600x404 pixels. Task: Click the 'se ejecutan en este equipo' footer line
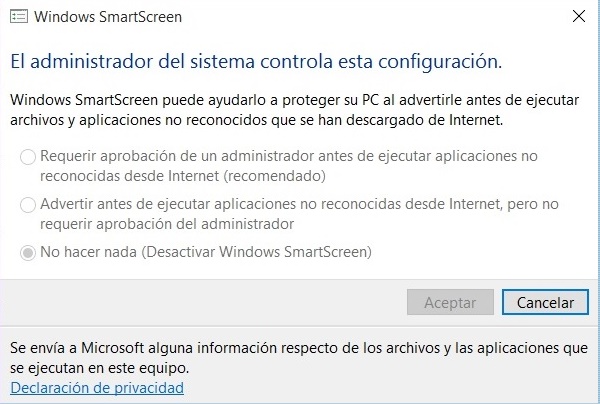click(99, 367)
